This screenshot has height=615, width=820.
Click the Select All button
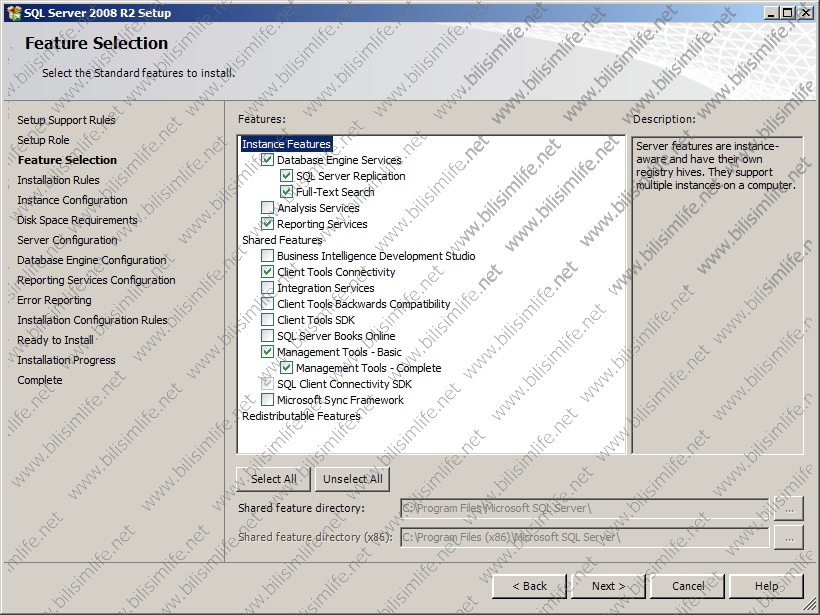click(x=274, y=479)
